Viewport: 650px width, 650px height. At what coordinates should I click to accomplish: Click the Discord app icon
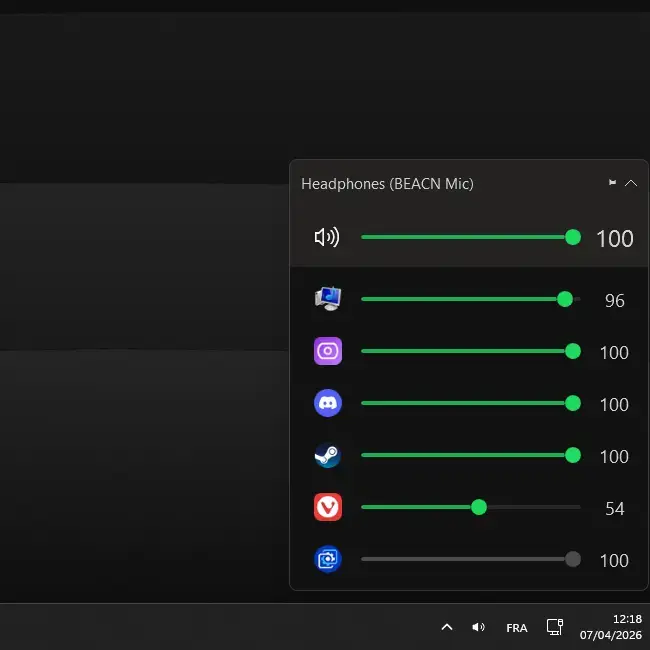(328, 403)
